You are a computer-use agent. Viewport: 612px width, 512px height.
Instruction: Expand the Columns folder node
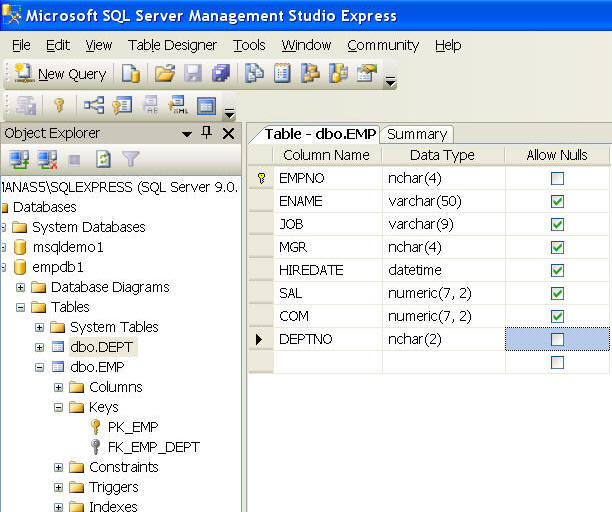(x=59, y=388)
